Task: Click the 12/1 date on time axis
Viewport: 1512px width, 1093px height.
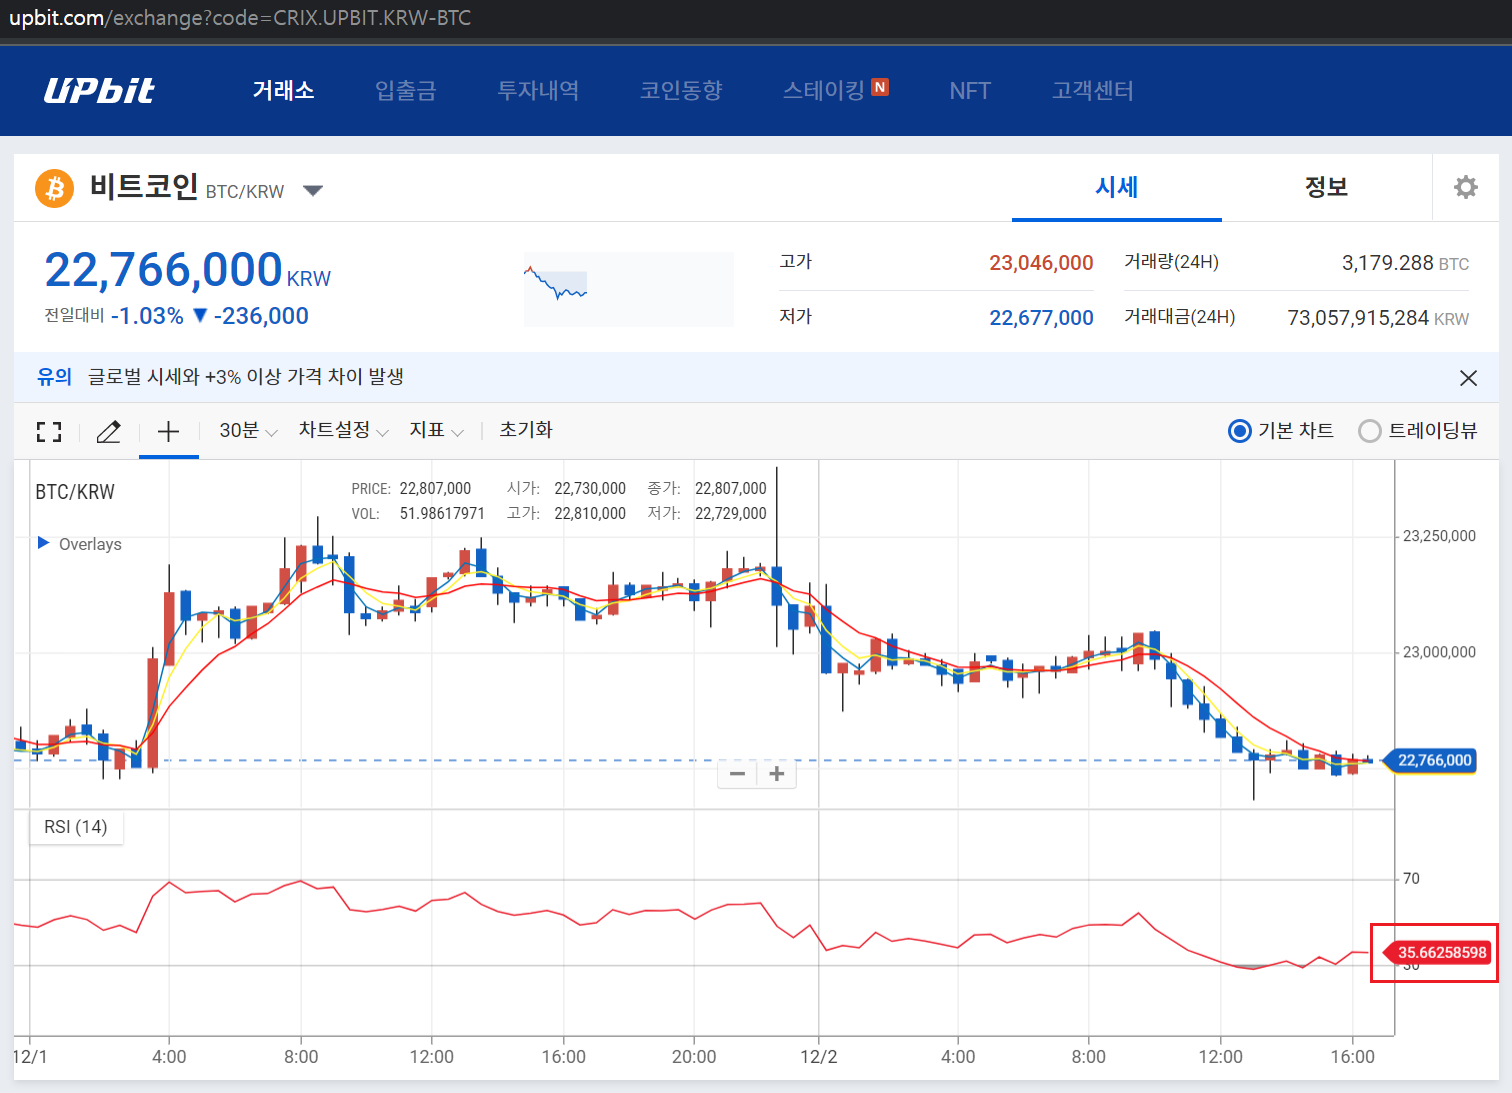Action: point(30,1057)
